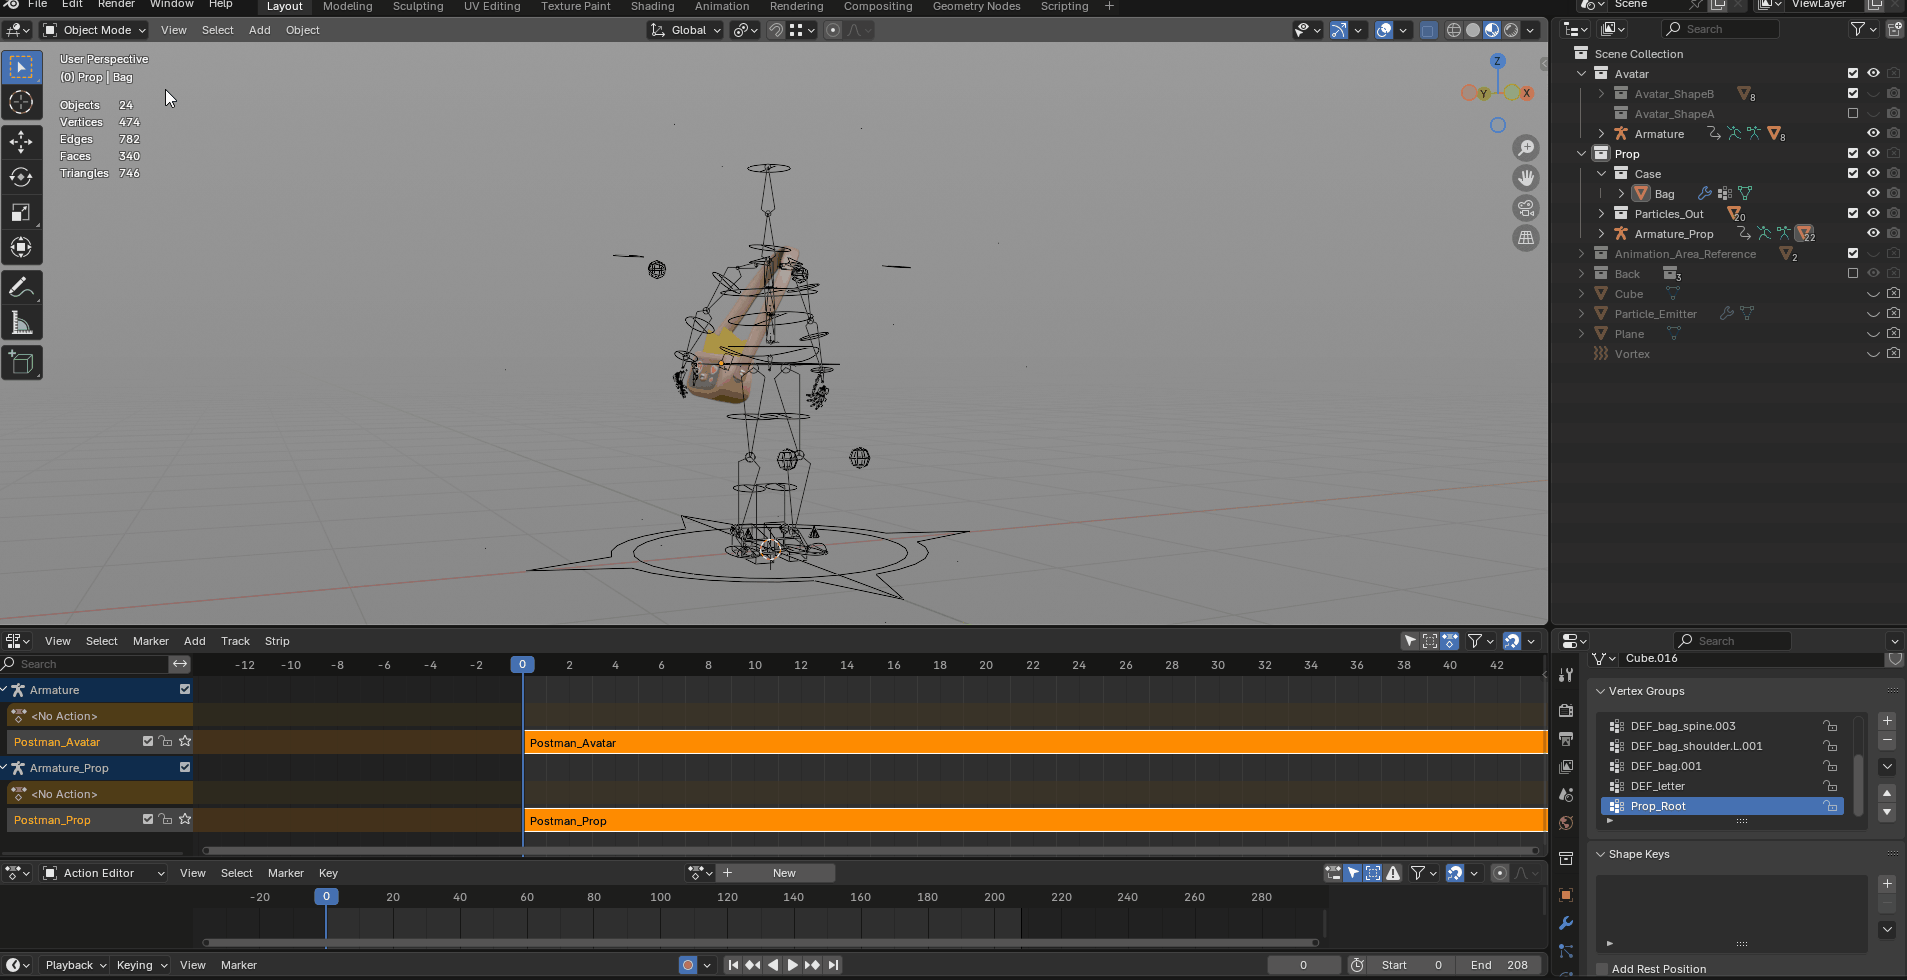Uncheck the Prop collection checkbox
This screenshot has height=980, width=1907.
[x=1853, y=153]
